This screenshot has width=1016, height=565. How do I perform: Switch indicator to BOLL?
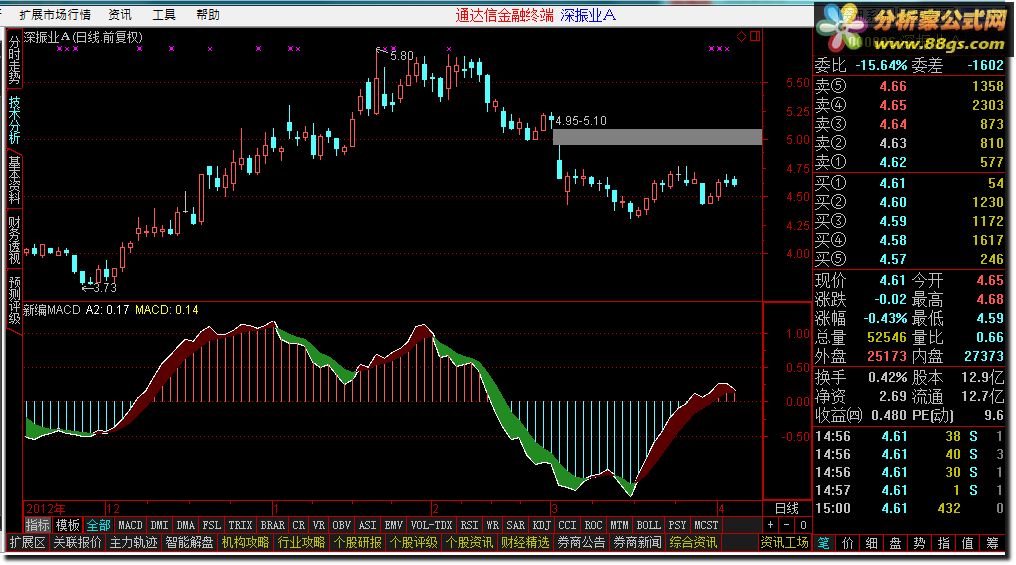point(649,525)
